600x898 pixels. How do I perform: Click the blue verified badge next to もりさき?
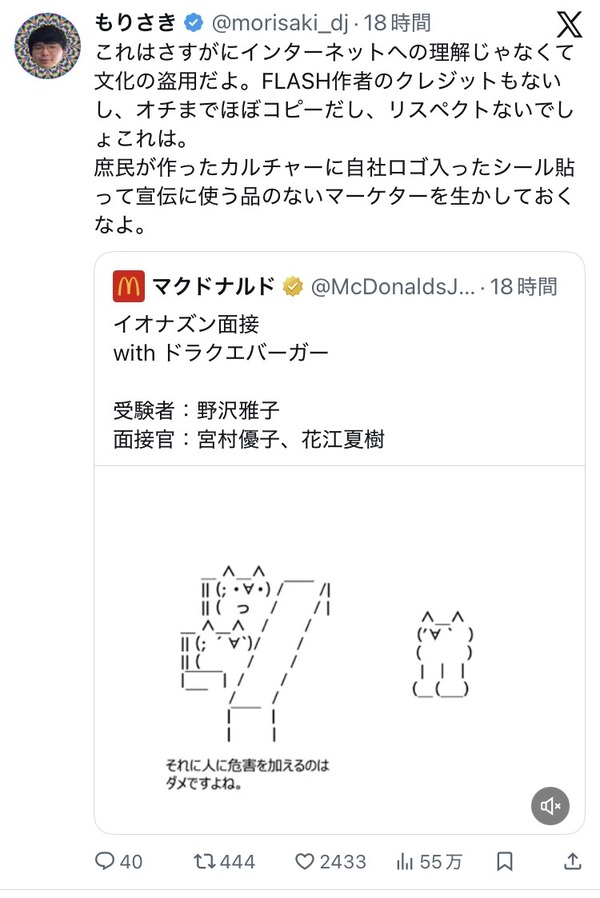click(194, 23)
